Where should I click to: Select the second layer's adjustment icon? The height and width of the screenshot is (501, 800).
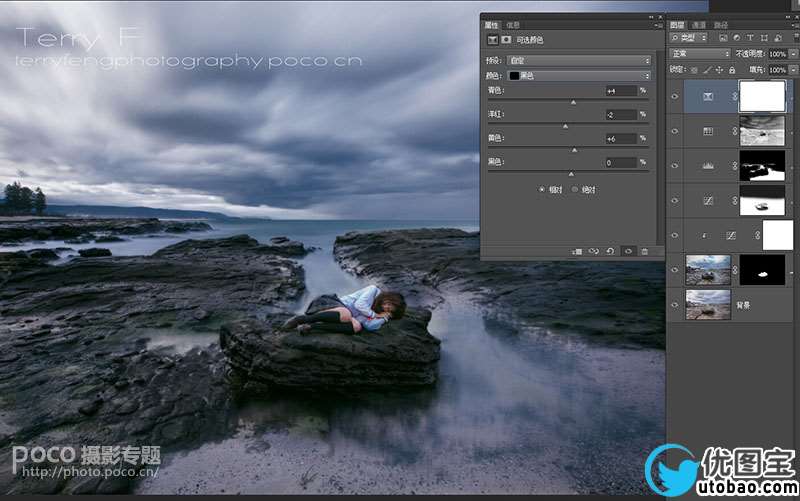[708, 131]
